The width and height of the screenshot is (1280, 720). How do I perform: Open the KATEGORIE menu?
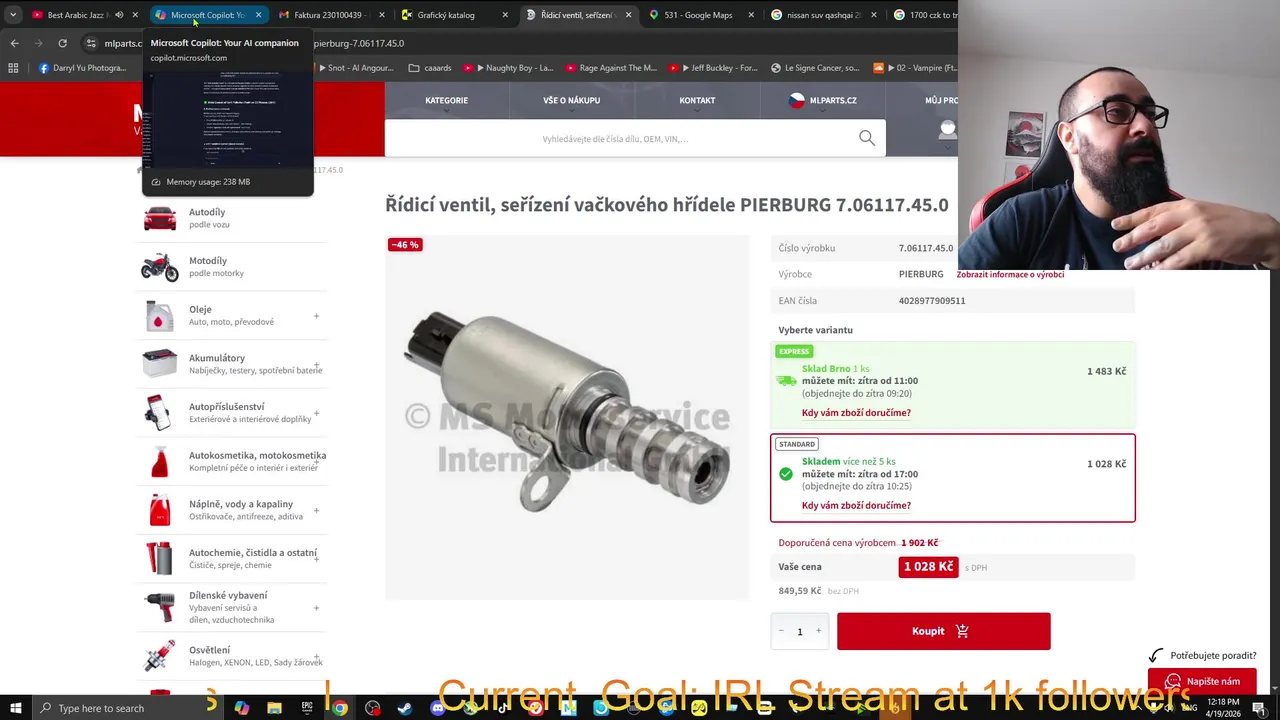click(446, 100)
